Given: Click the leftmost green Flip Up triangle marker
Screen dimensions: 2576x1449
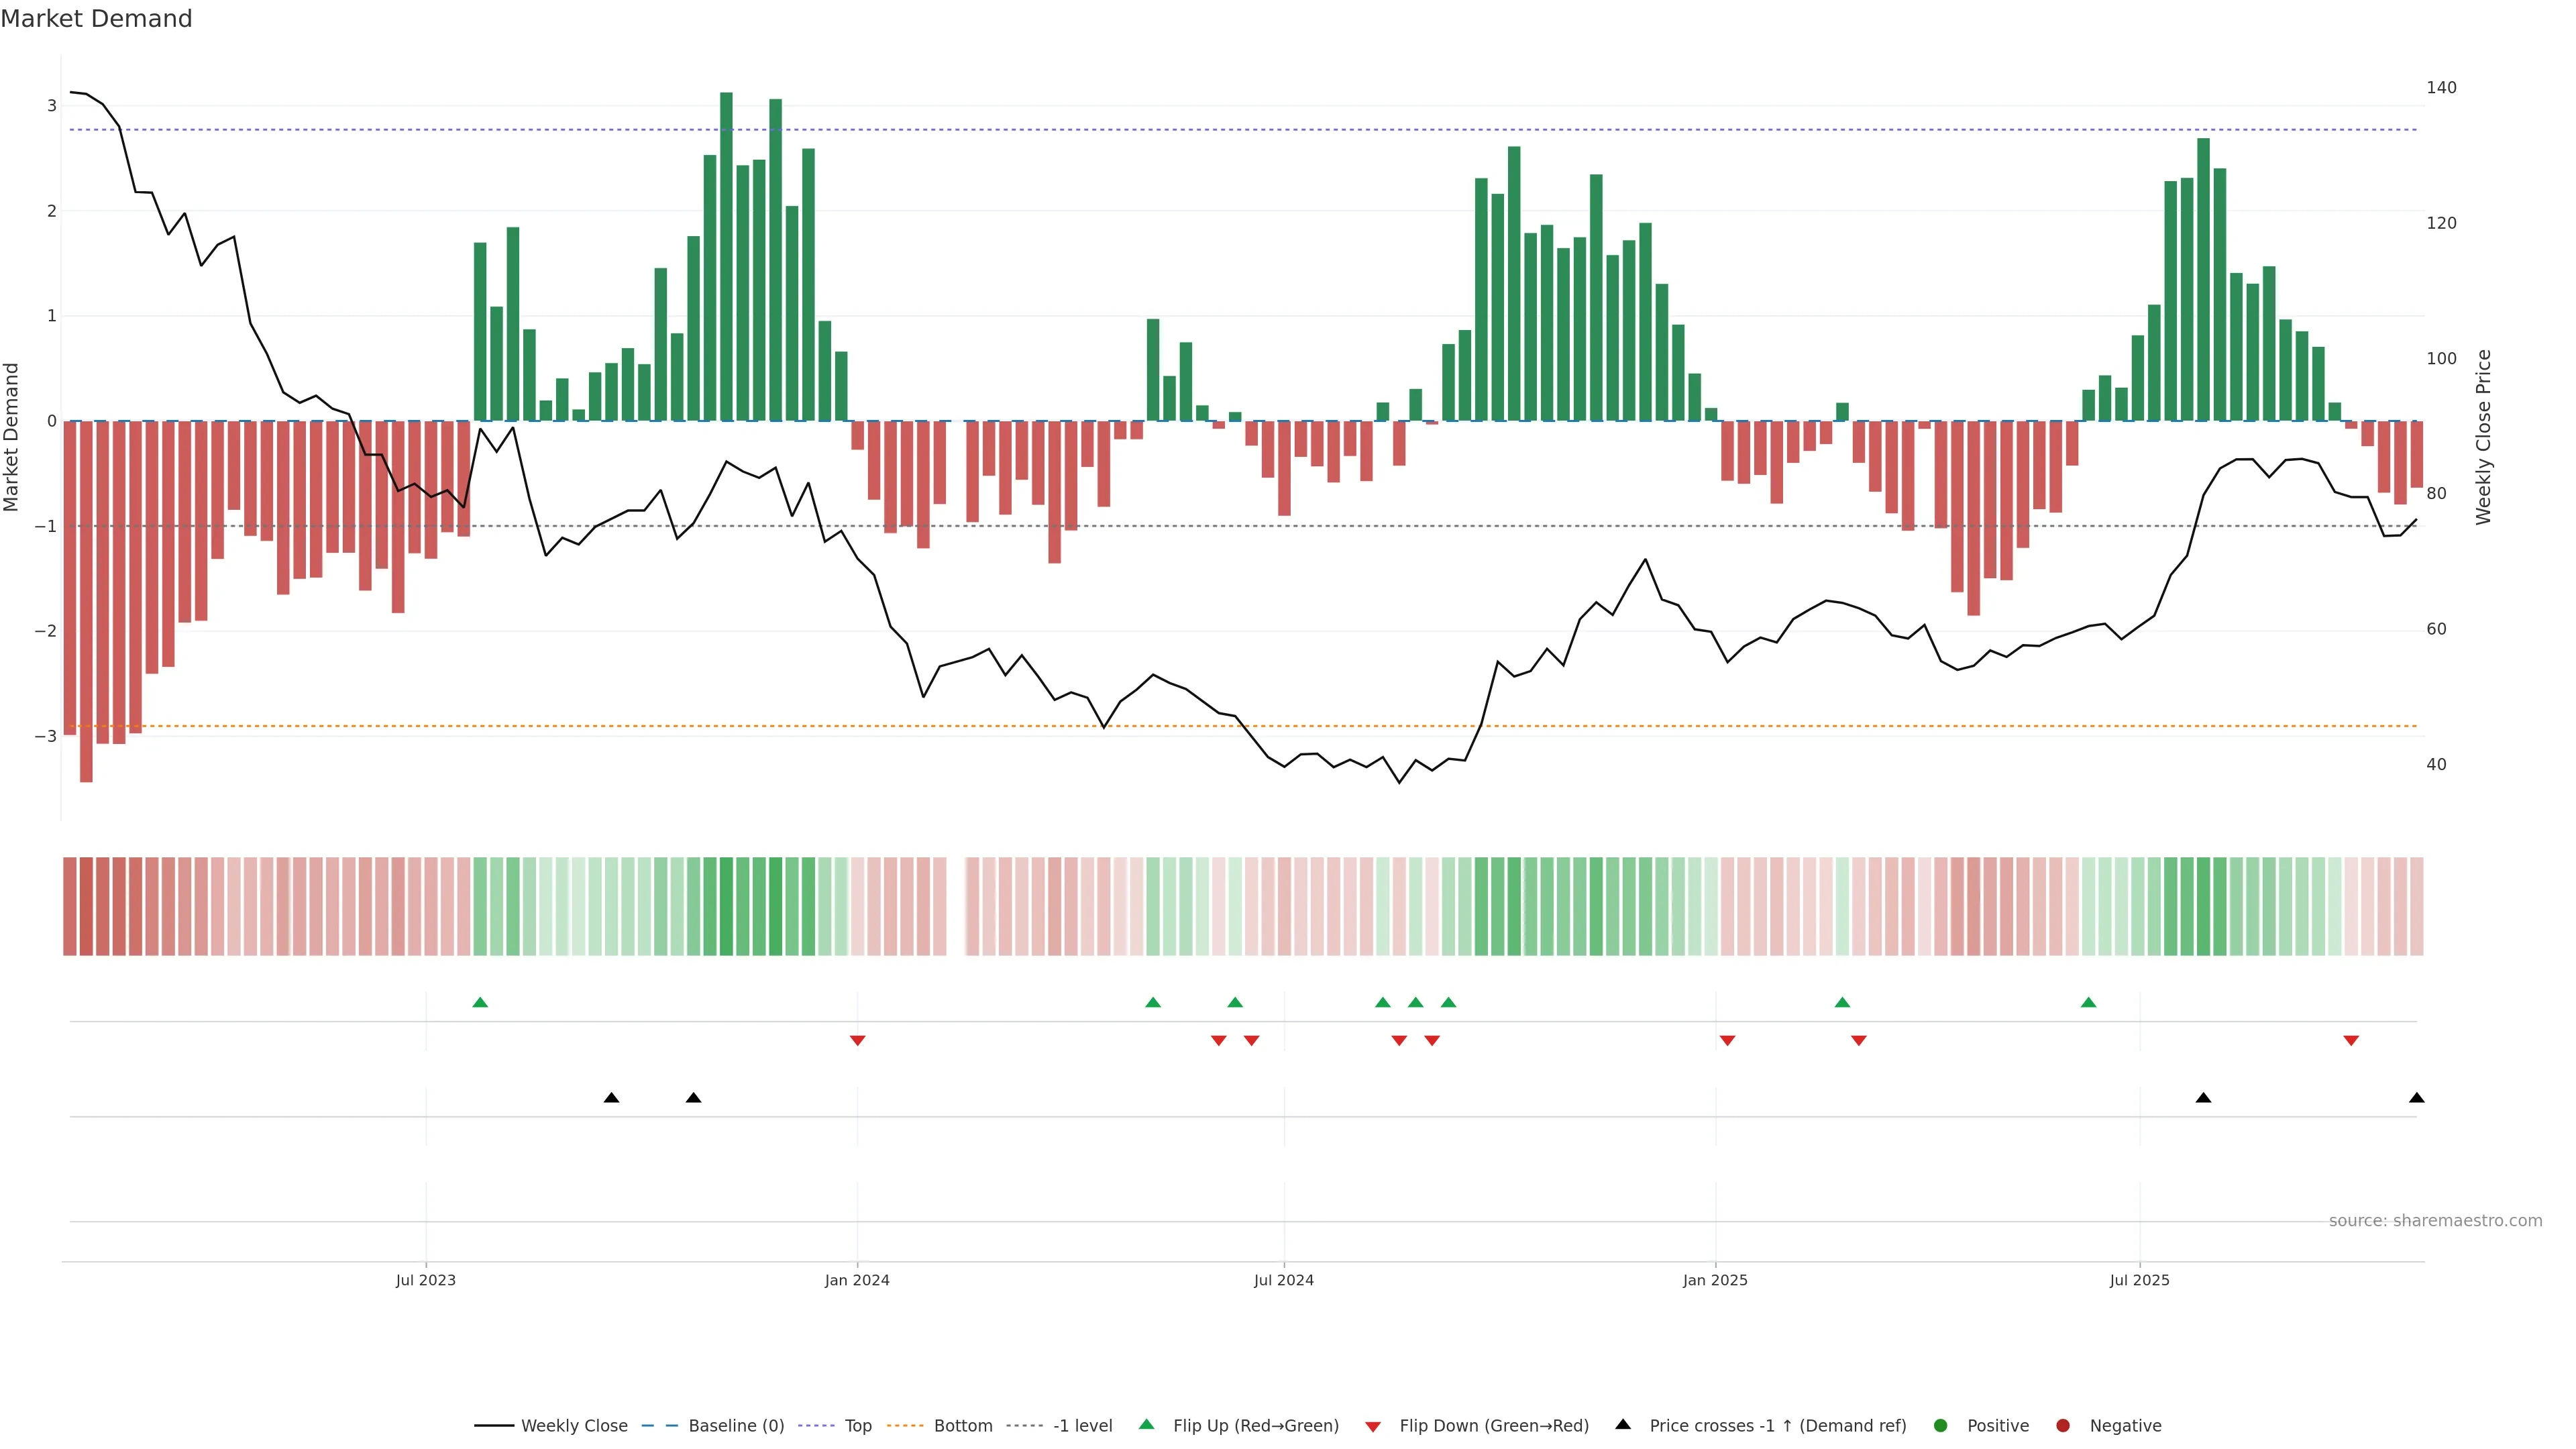Looking at the screenshot, I should 480,1002.
